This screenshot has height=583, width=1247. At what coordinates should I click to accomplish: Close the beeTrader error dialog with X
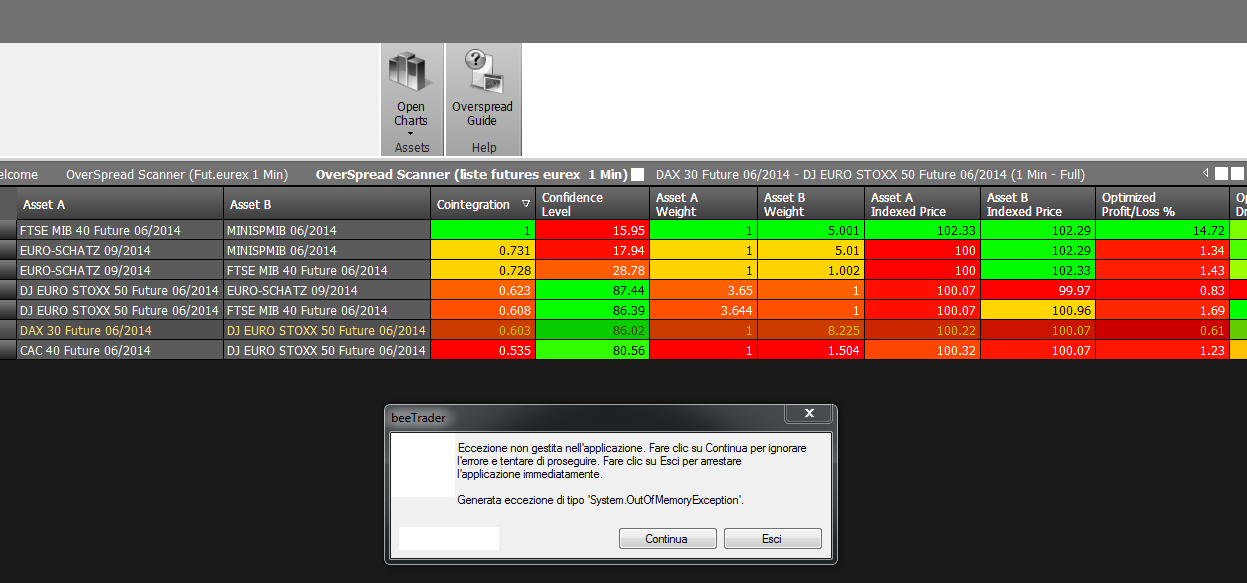pos(809,413)
